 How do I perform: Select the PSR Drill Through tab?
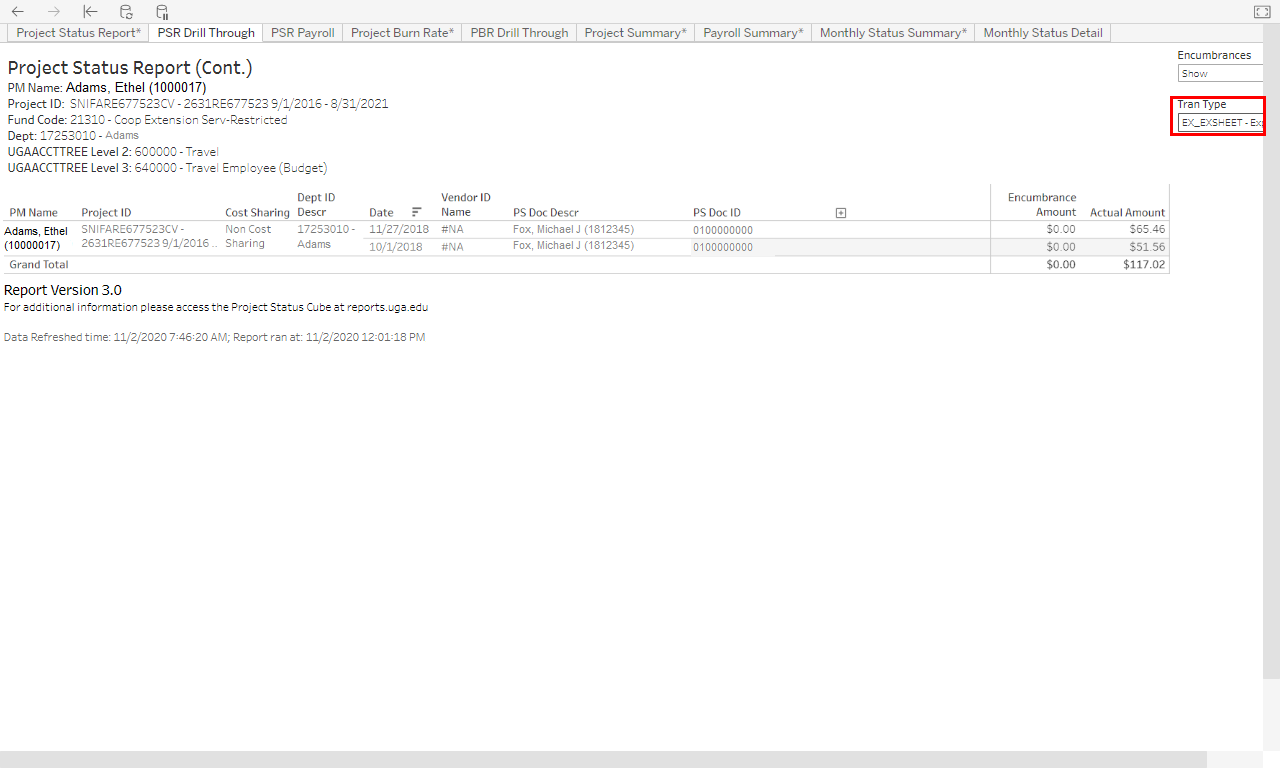tap(206, 33)
